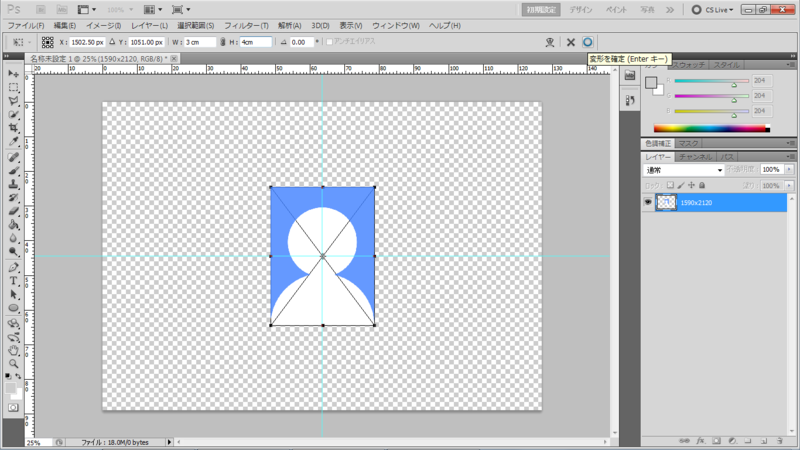This screenshot has height=450, width=800.
Task: Open the Mini Bridge panel icon
Action: (x=630, y=76)
